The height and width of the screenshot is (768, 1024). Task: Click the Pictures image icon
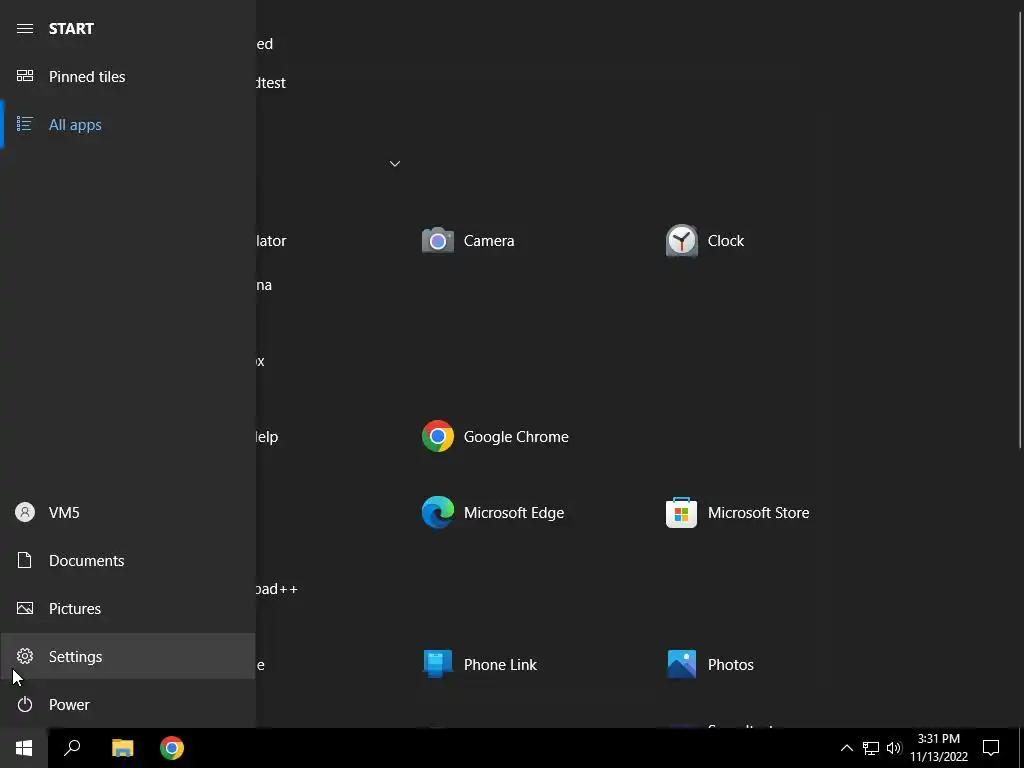(25, 608)
